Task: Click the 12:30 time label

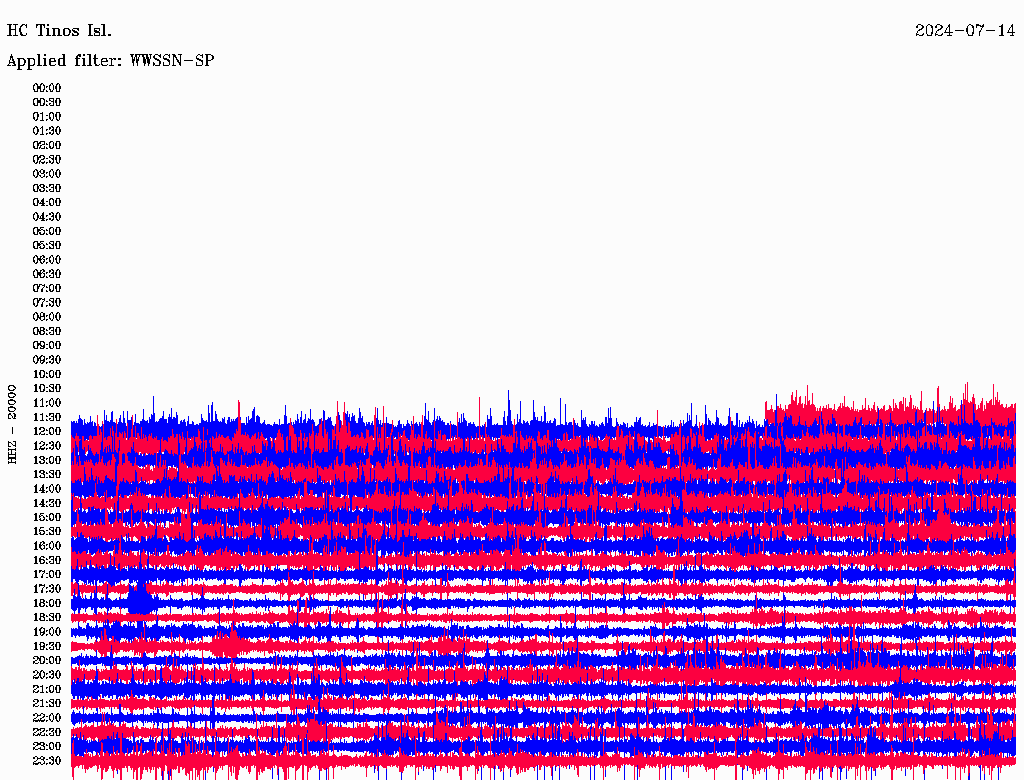Action: coord(47,446)
